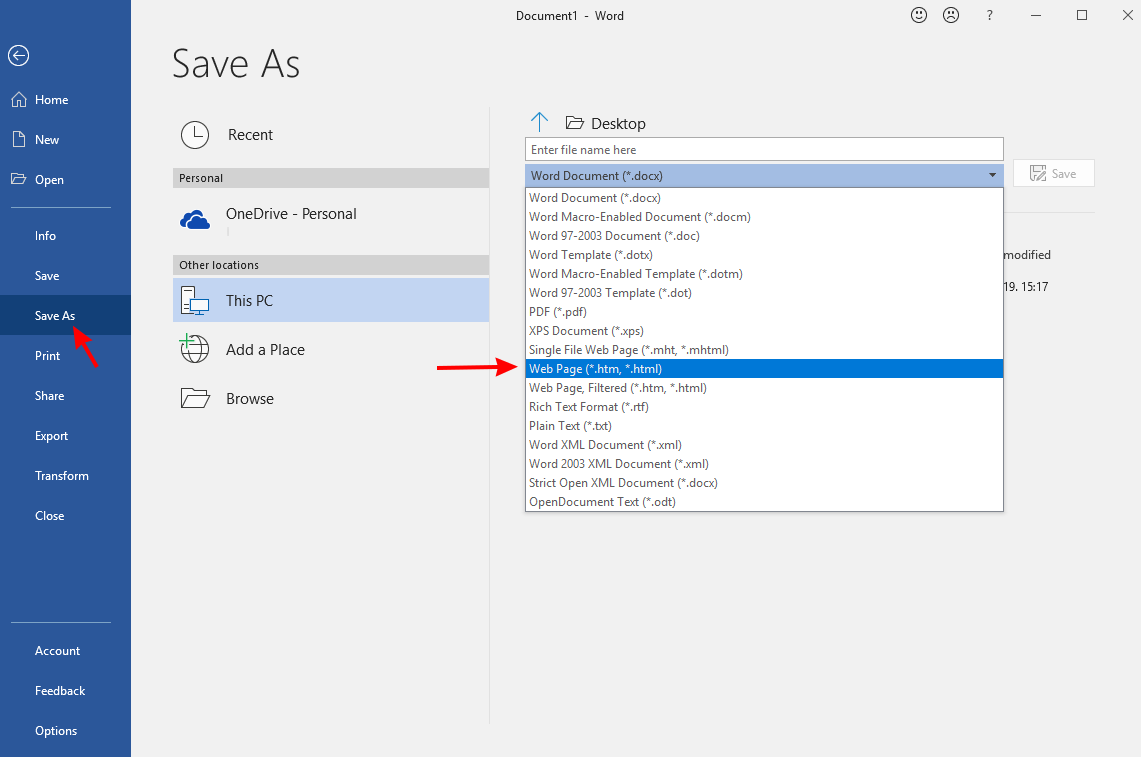Screen dimensions: 1141x757
Task: Click Browse to open file dialog
Action: pos(331,399)
